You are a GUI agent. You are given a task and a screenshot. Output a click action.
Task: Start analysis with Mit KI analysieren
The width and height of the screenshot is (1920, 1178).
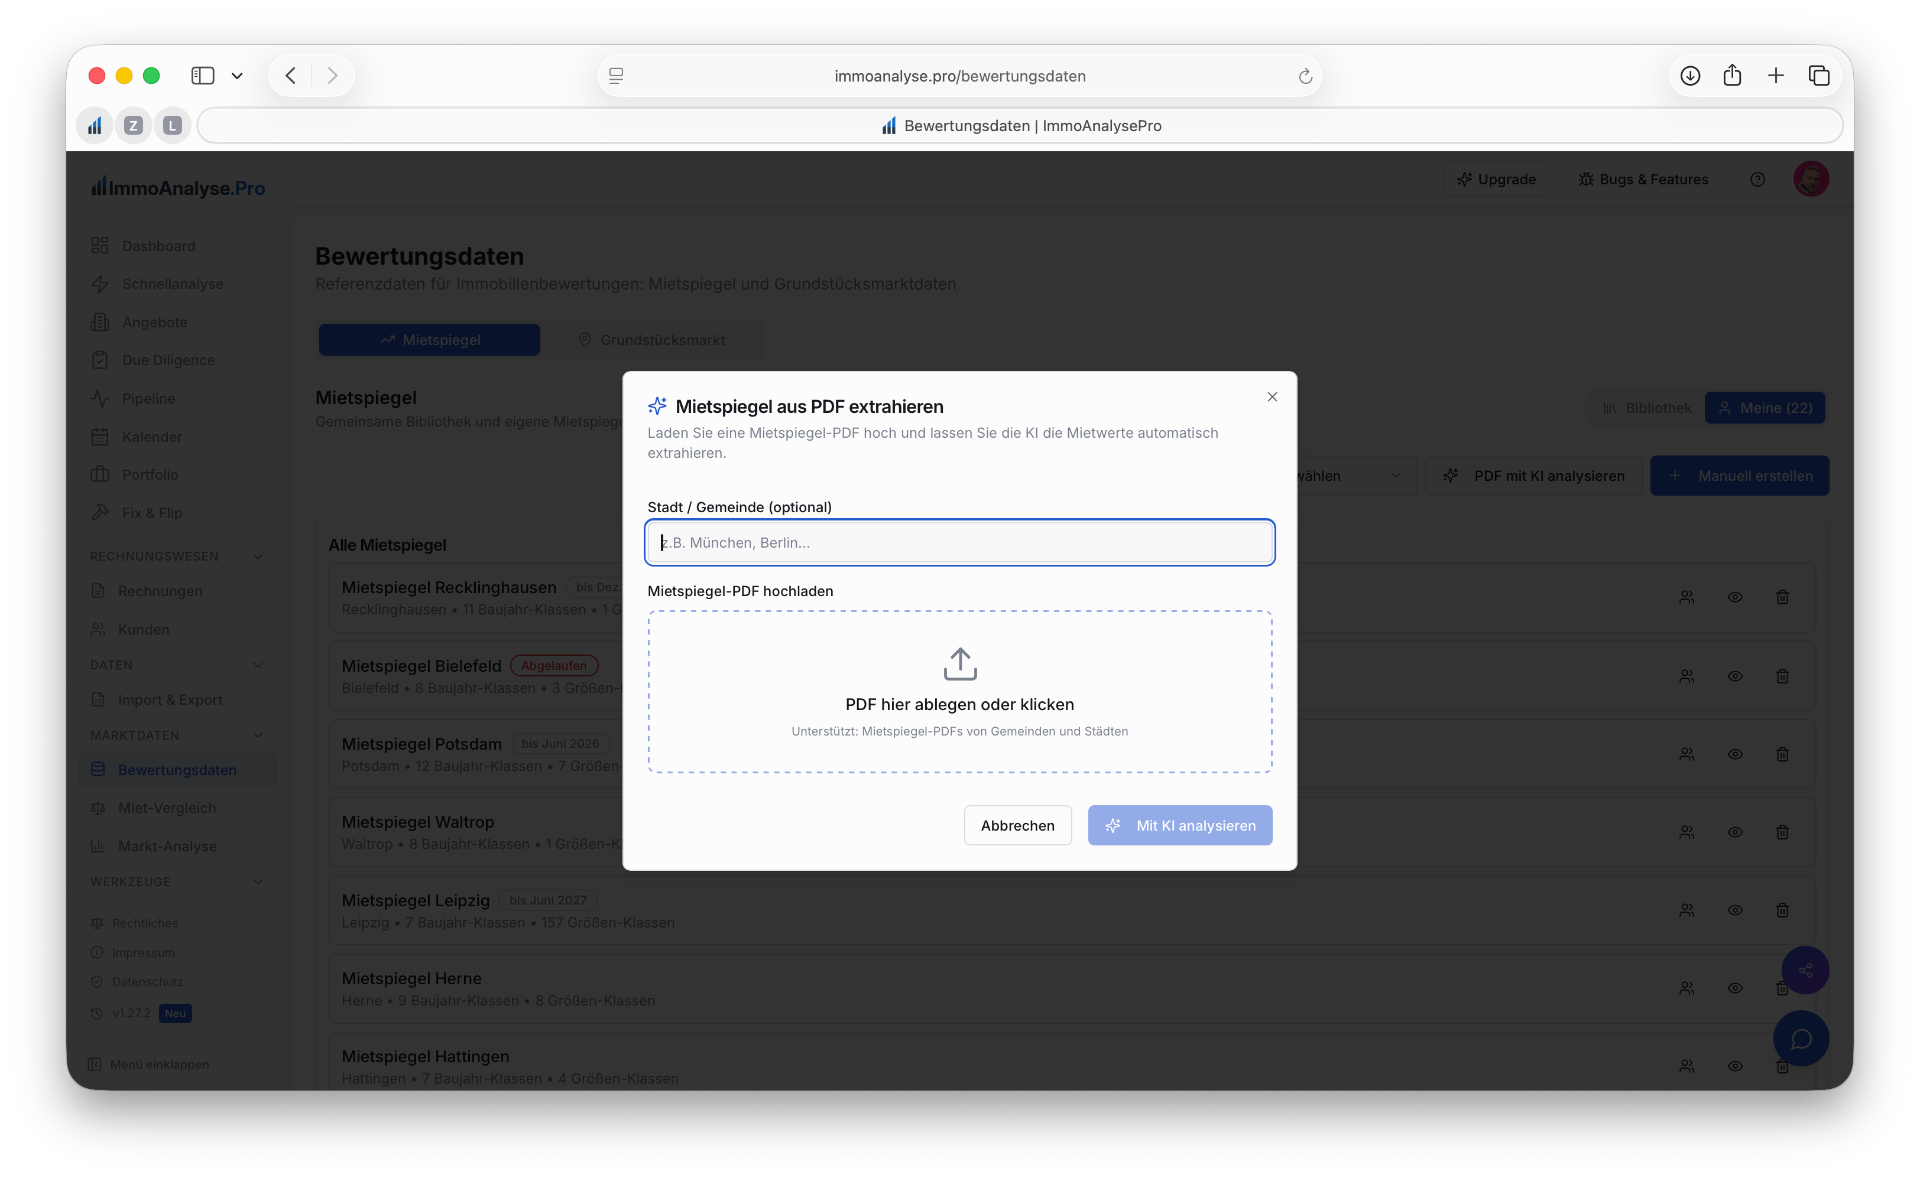point(1180,825)
